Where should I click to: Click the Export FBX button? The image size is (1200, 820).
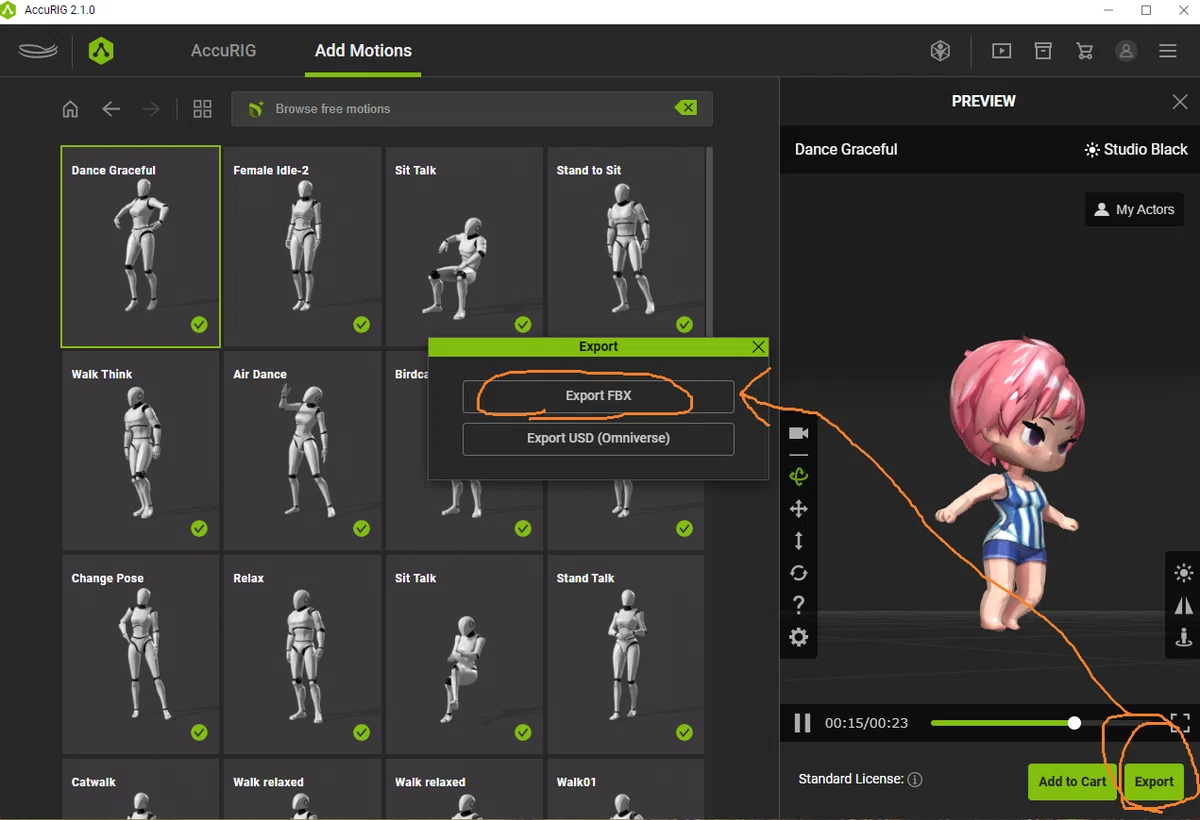pos(598,396)
